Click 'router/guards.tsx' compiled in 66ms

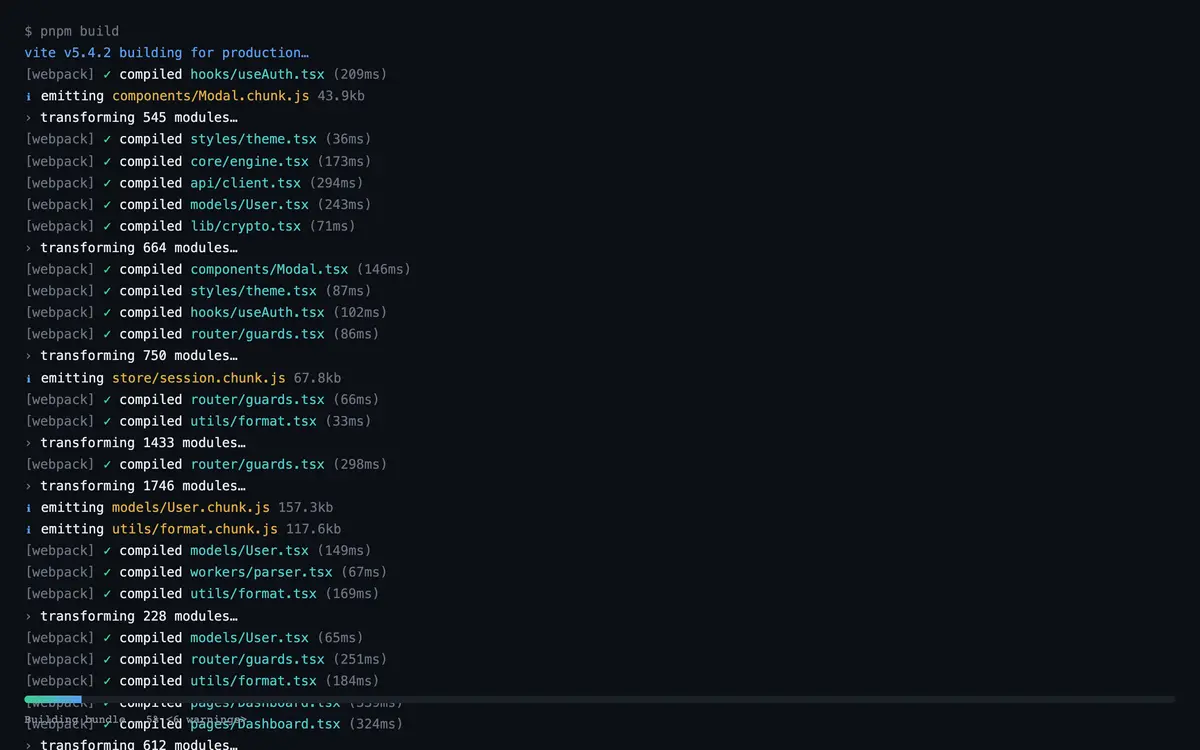pos(257,399)
